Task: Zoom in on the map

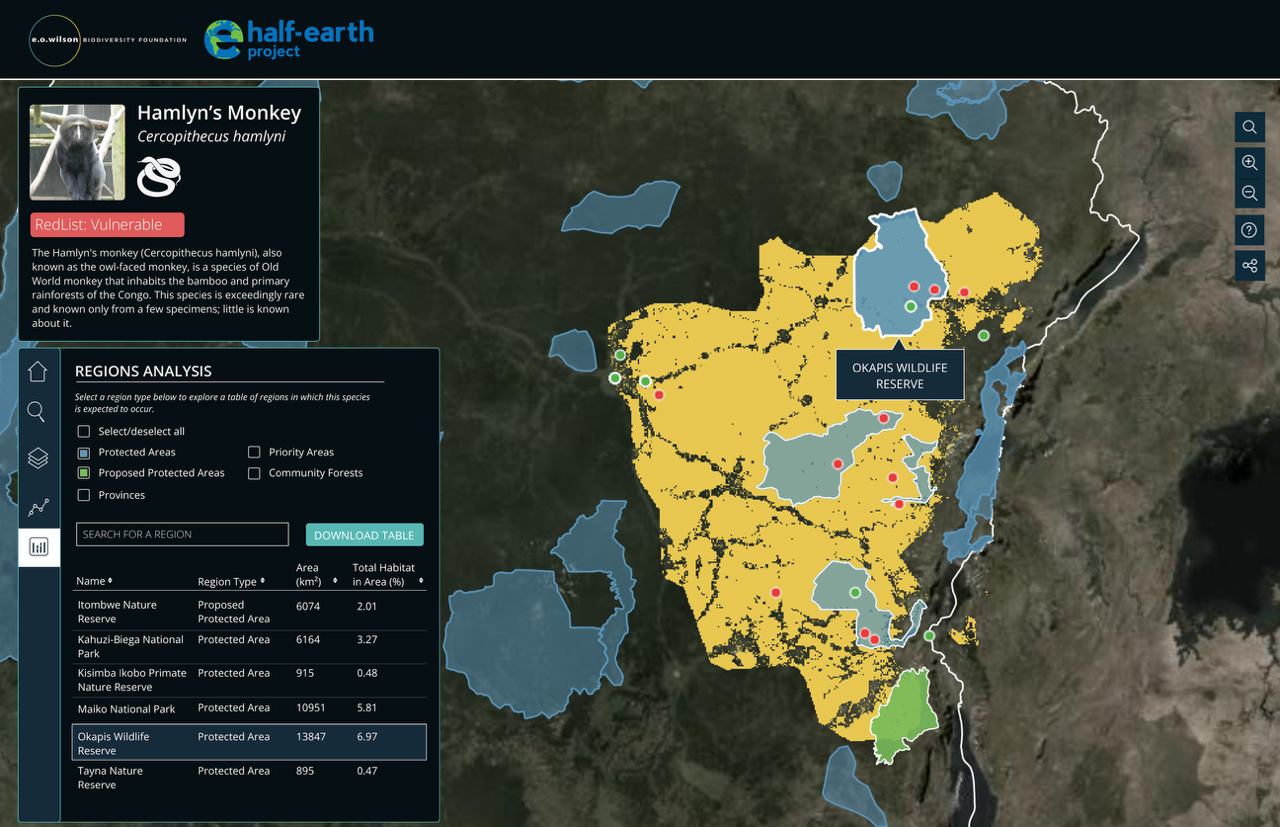Action: (x=1249, y=162)
